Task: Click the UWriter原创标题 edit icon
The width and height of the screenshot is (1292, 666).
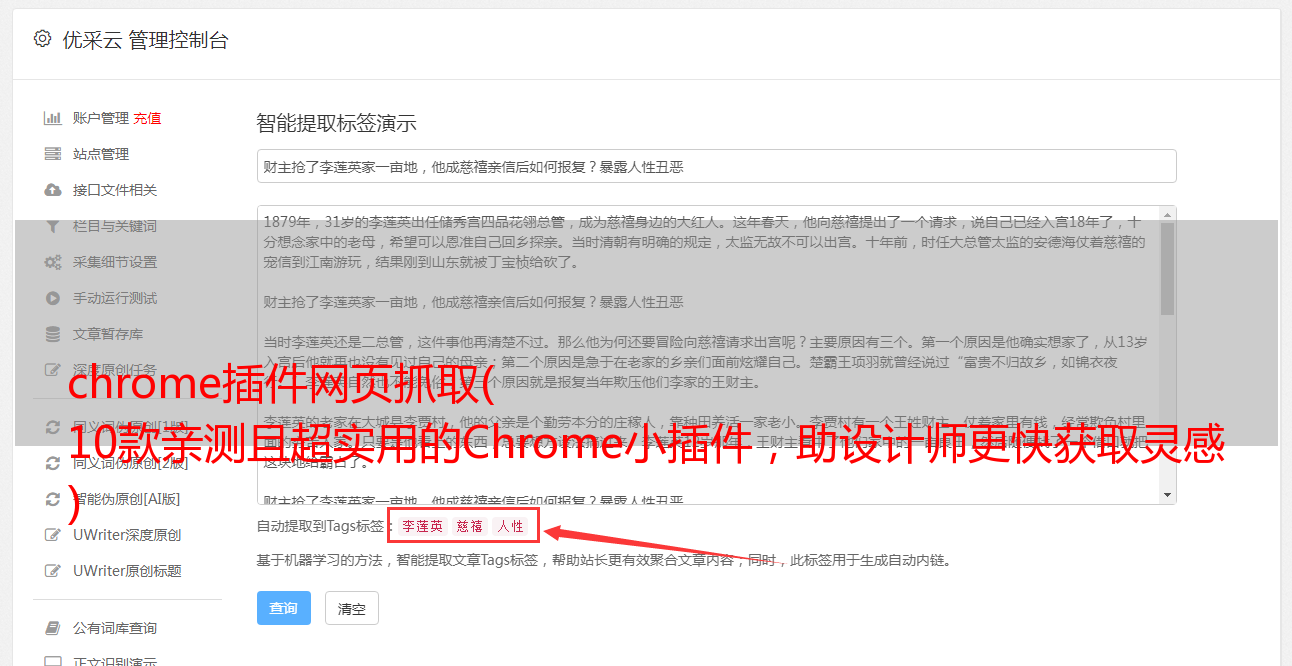Action: click(53, 571)
